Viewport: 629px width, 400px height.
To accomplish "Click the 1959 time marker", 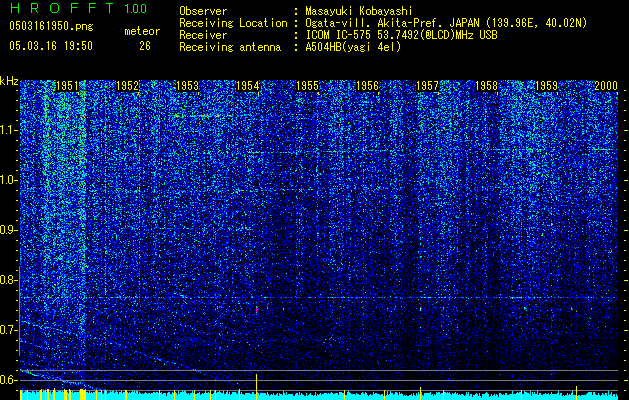I will point(547,86).
